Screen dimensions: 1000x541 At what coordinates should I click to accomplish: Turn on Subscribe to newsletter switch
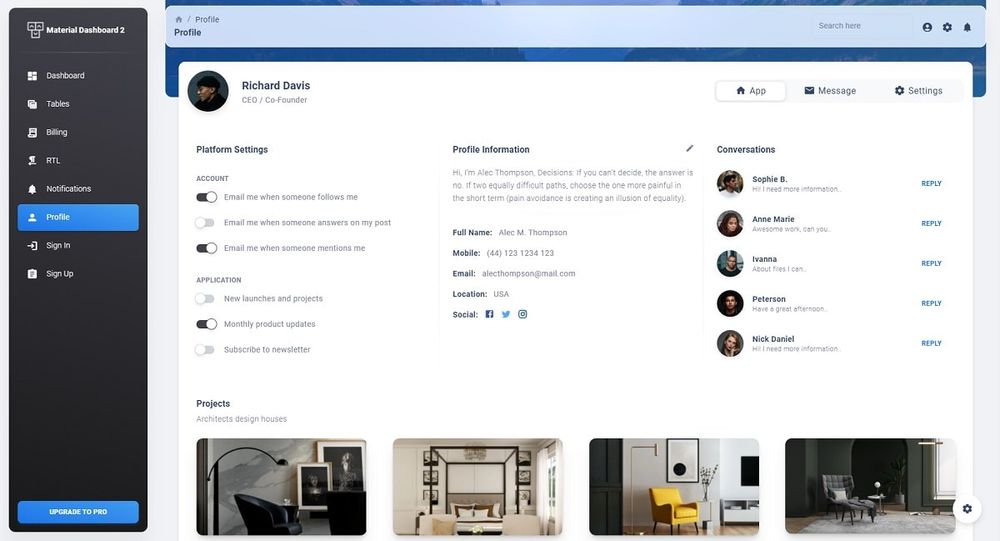pyautogui.click(x=205, y=350)
